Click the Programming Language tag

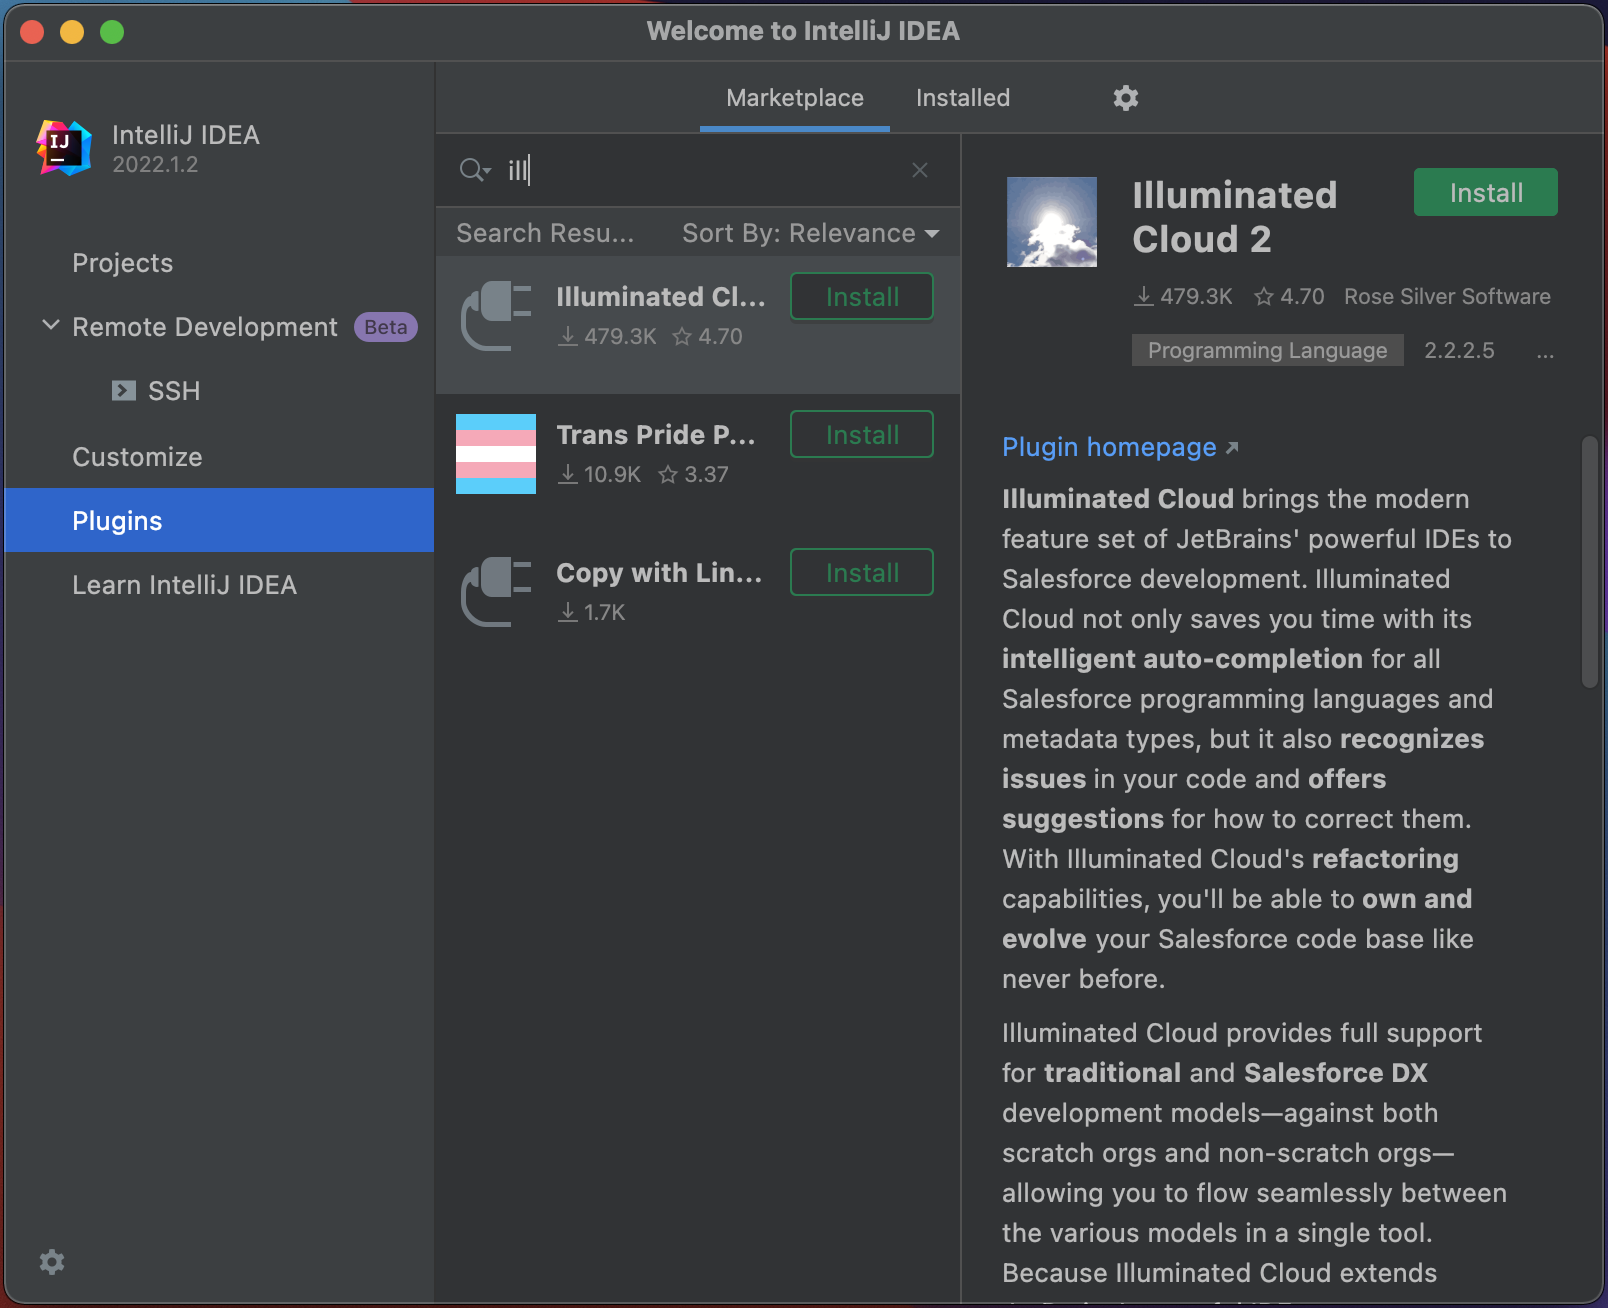(1267, 351)
